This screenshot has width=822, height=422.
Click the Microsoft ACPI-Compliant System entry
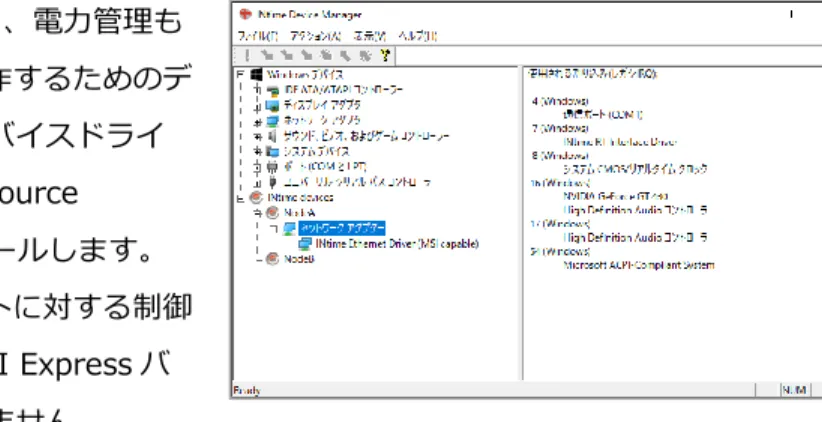639,265
